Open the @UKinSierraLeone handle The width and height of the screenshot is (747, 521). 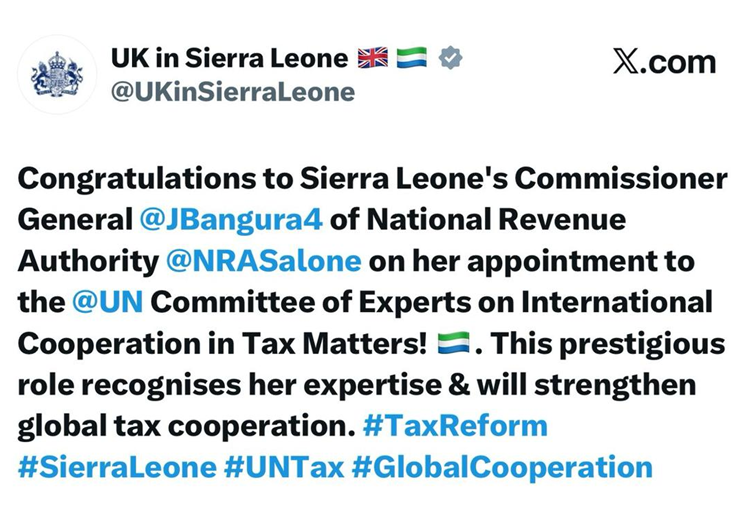[x=232, y=93]
